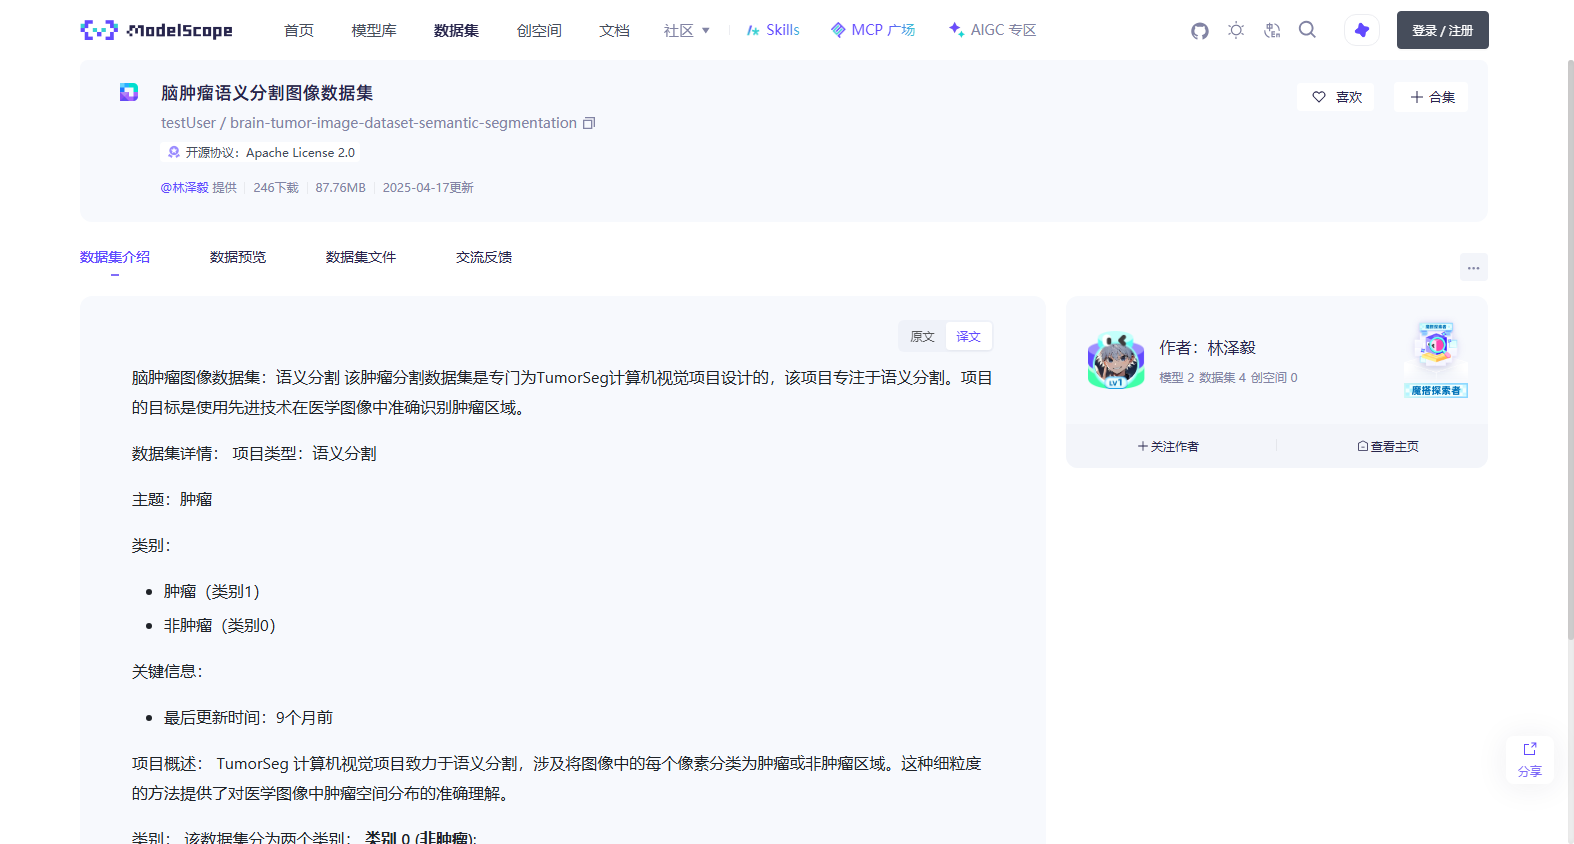Screen dimensions: 1574x844
Task: Click the share icon button
Action: point(1529,760)
